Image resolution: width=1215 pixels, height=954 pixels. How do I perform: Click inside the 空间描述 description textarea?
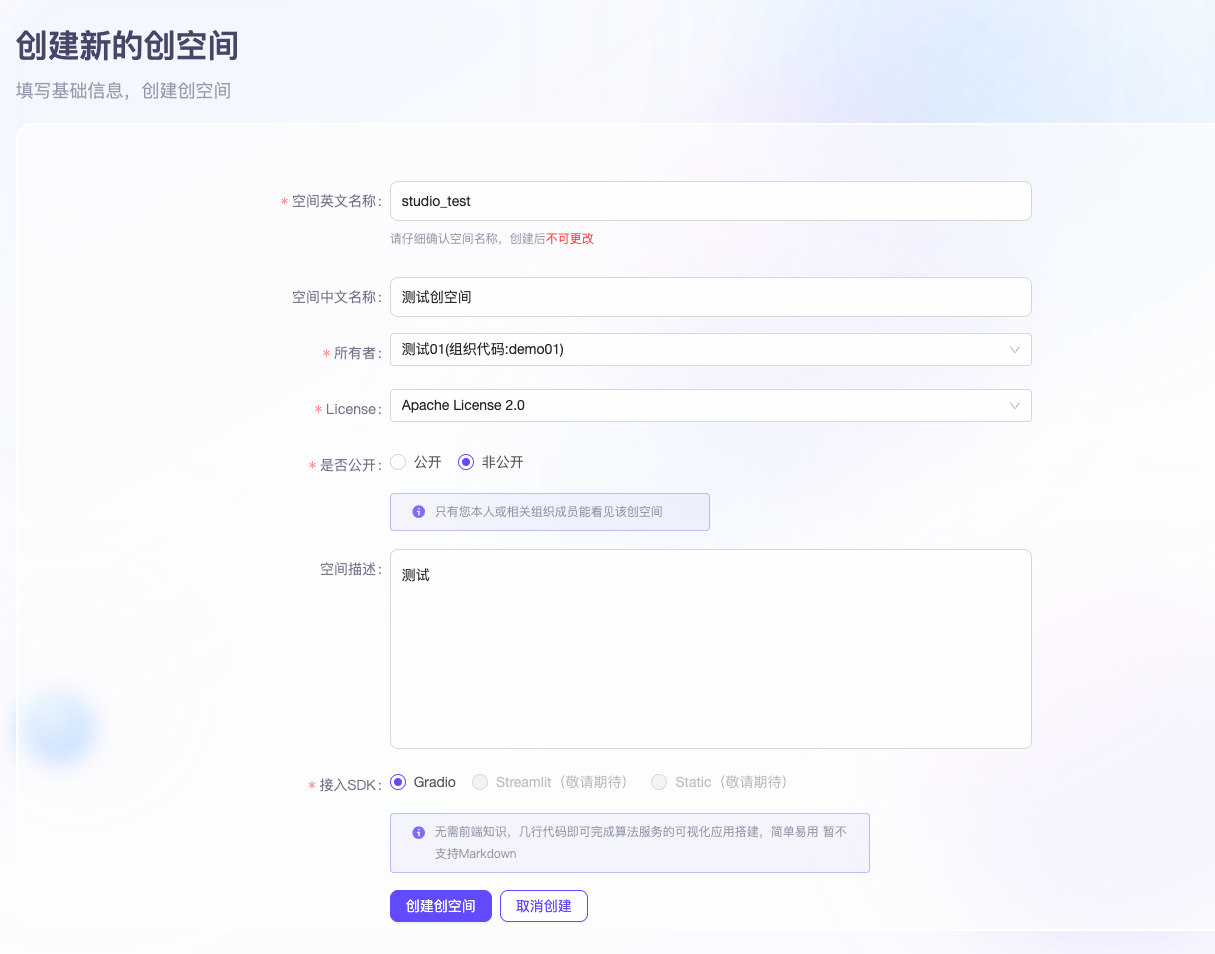point(710,648)
